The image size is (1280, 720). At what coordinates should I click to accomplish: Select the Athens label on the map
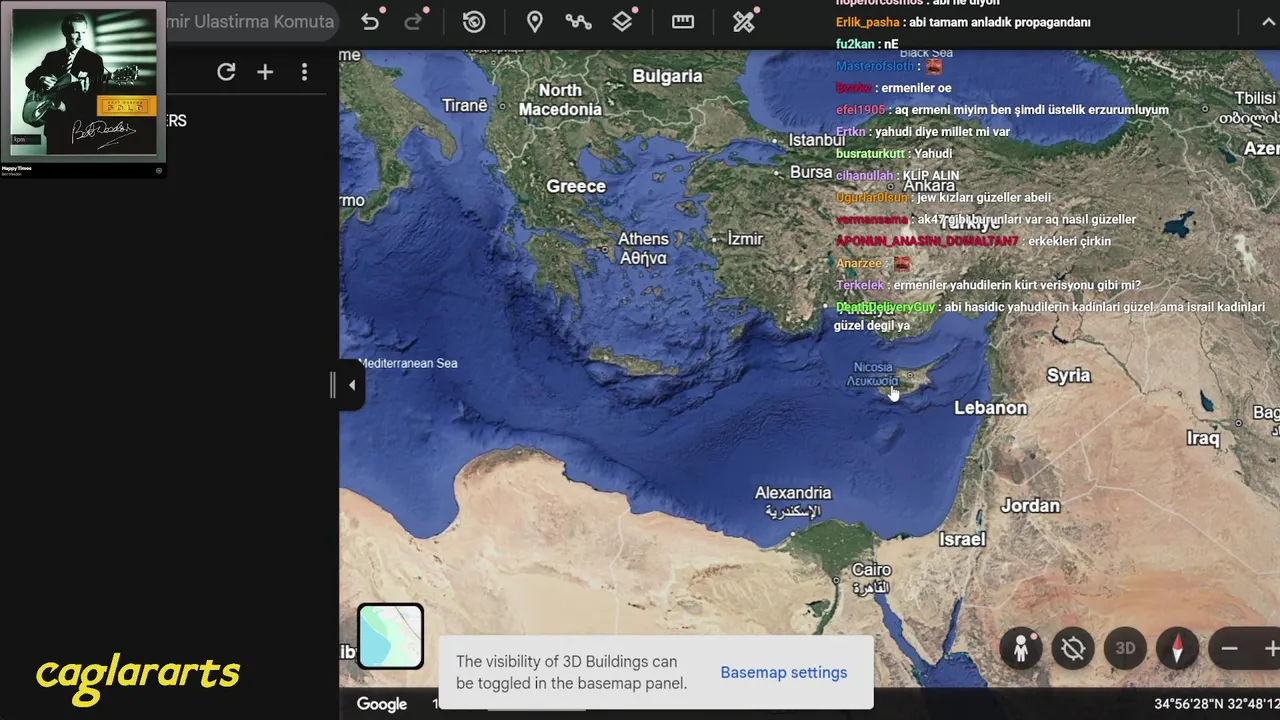(643, 248)
